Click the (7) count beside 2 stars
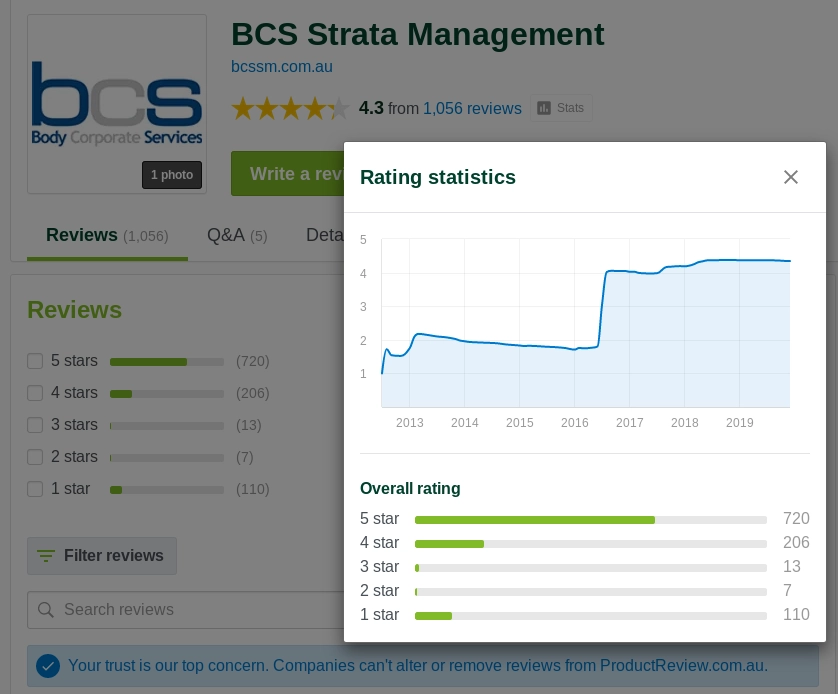The height and width of the screenshot is (694, 838). click(245, 457)
